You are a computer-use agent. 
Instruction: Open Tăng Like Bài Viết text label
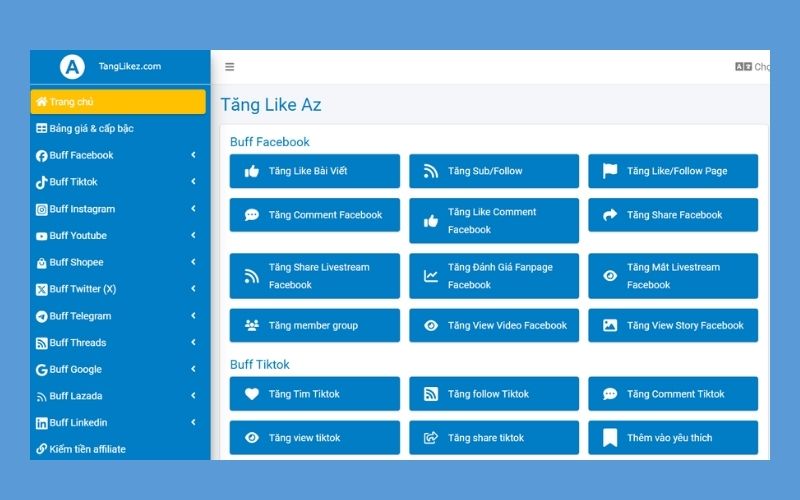point(308,171)
